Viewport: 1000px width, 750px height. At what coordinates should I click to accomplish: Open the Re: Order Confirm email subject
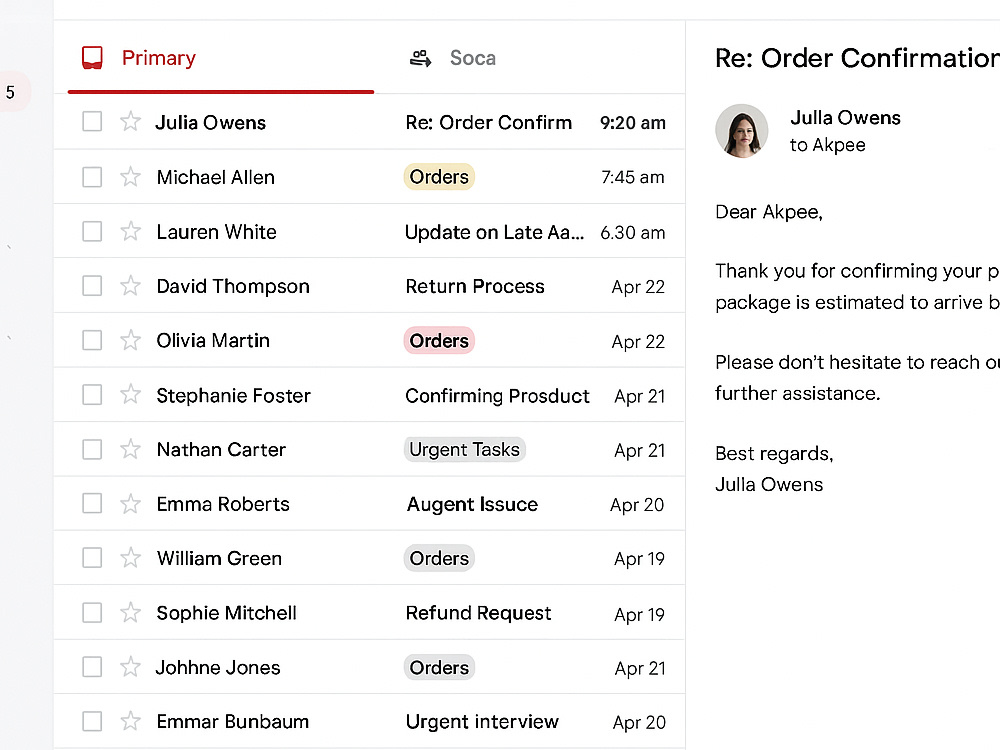point(489,122)
